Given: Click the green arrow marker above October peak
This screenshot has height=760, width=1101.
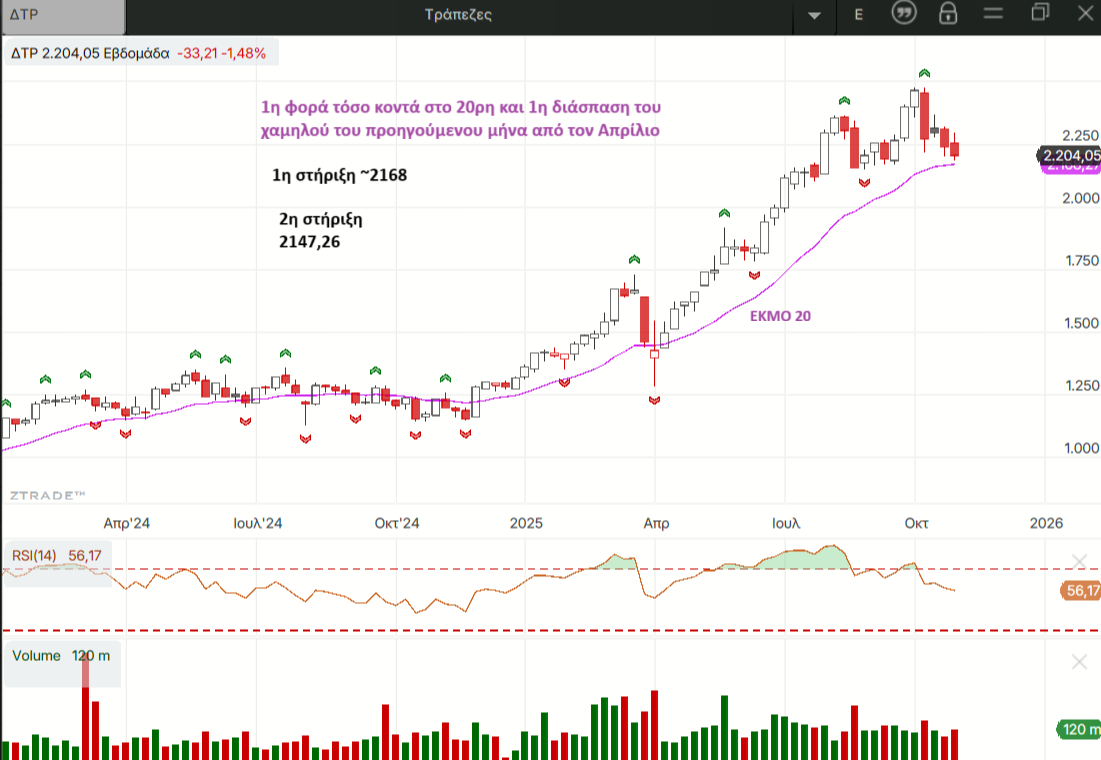Looking at the screenshot, I should pyautogui.click(x=925, y=74).
